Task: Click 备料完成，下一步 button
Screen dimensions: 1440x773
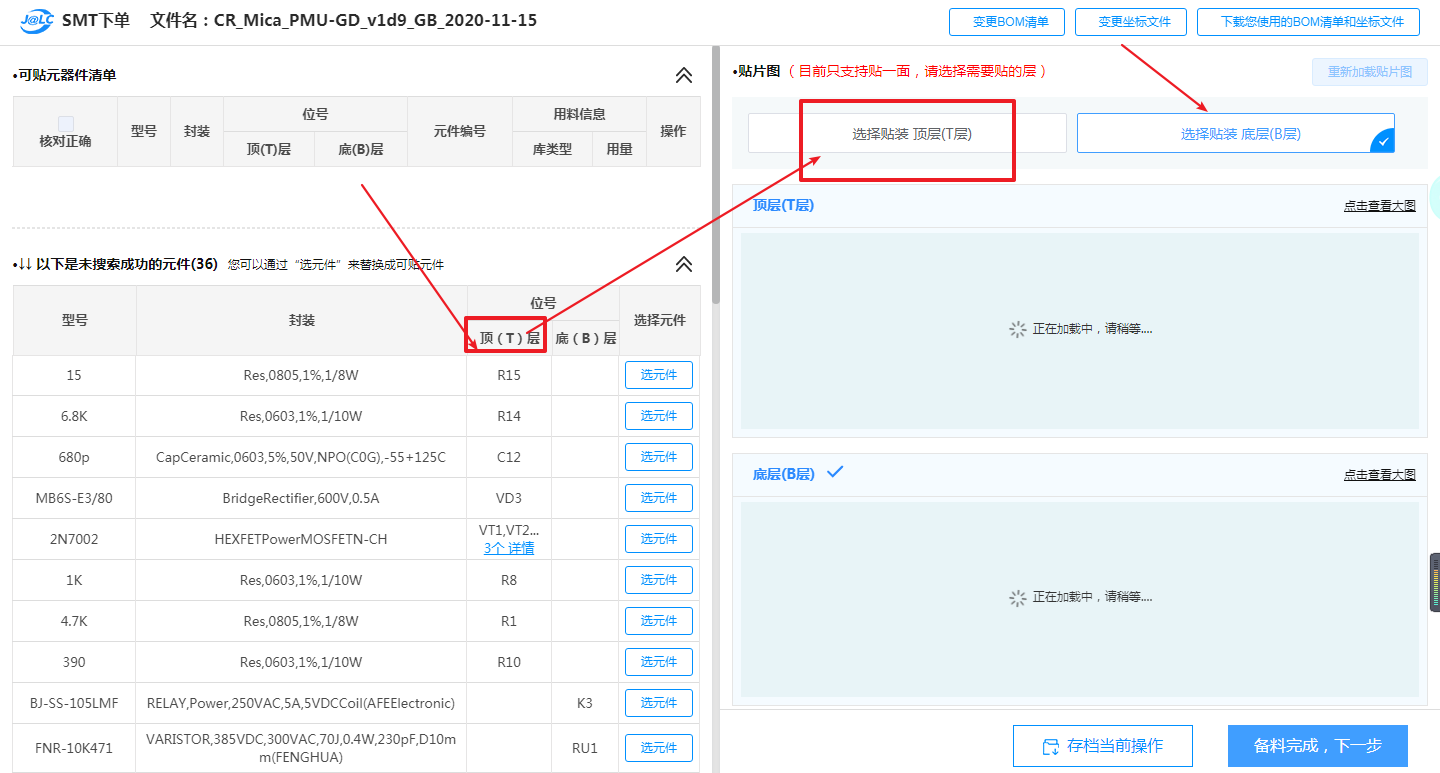Action: click(1317, 746)
